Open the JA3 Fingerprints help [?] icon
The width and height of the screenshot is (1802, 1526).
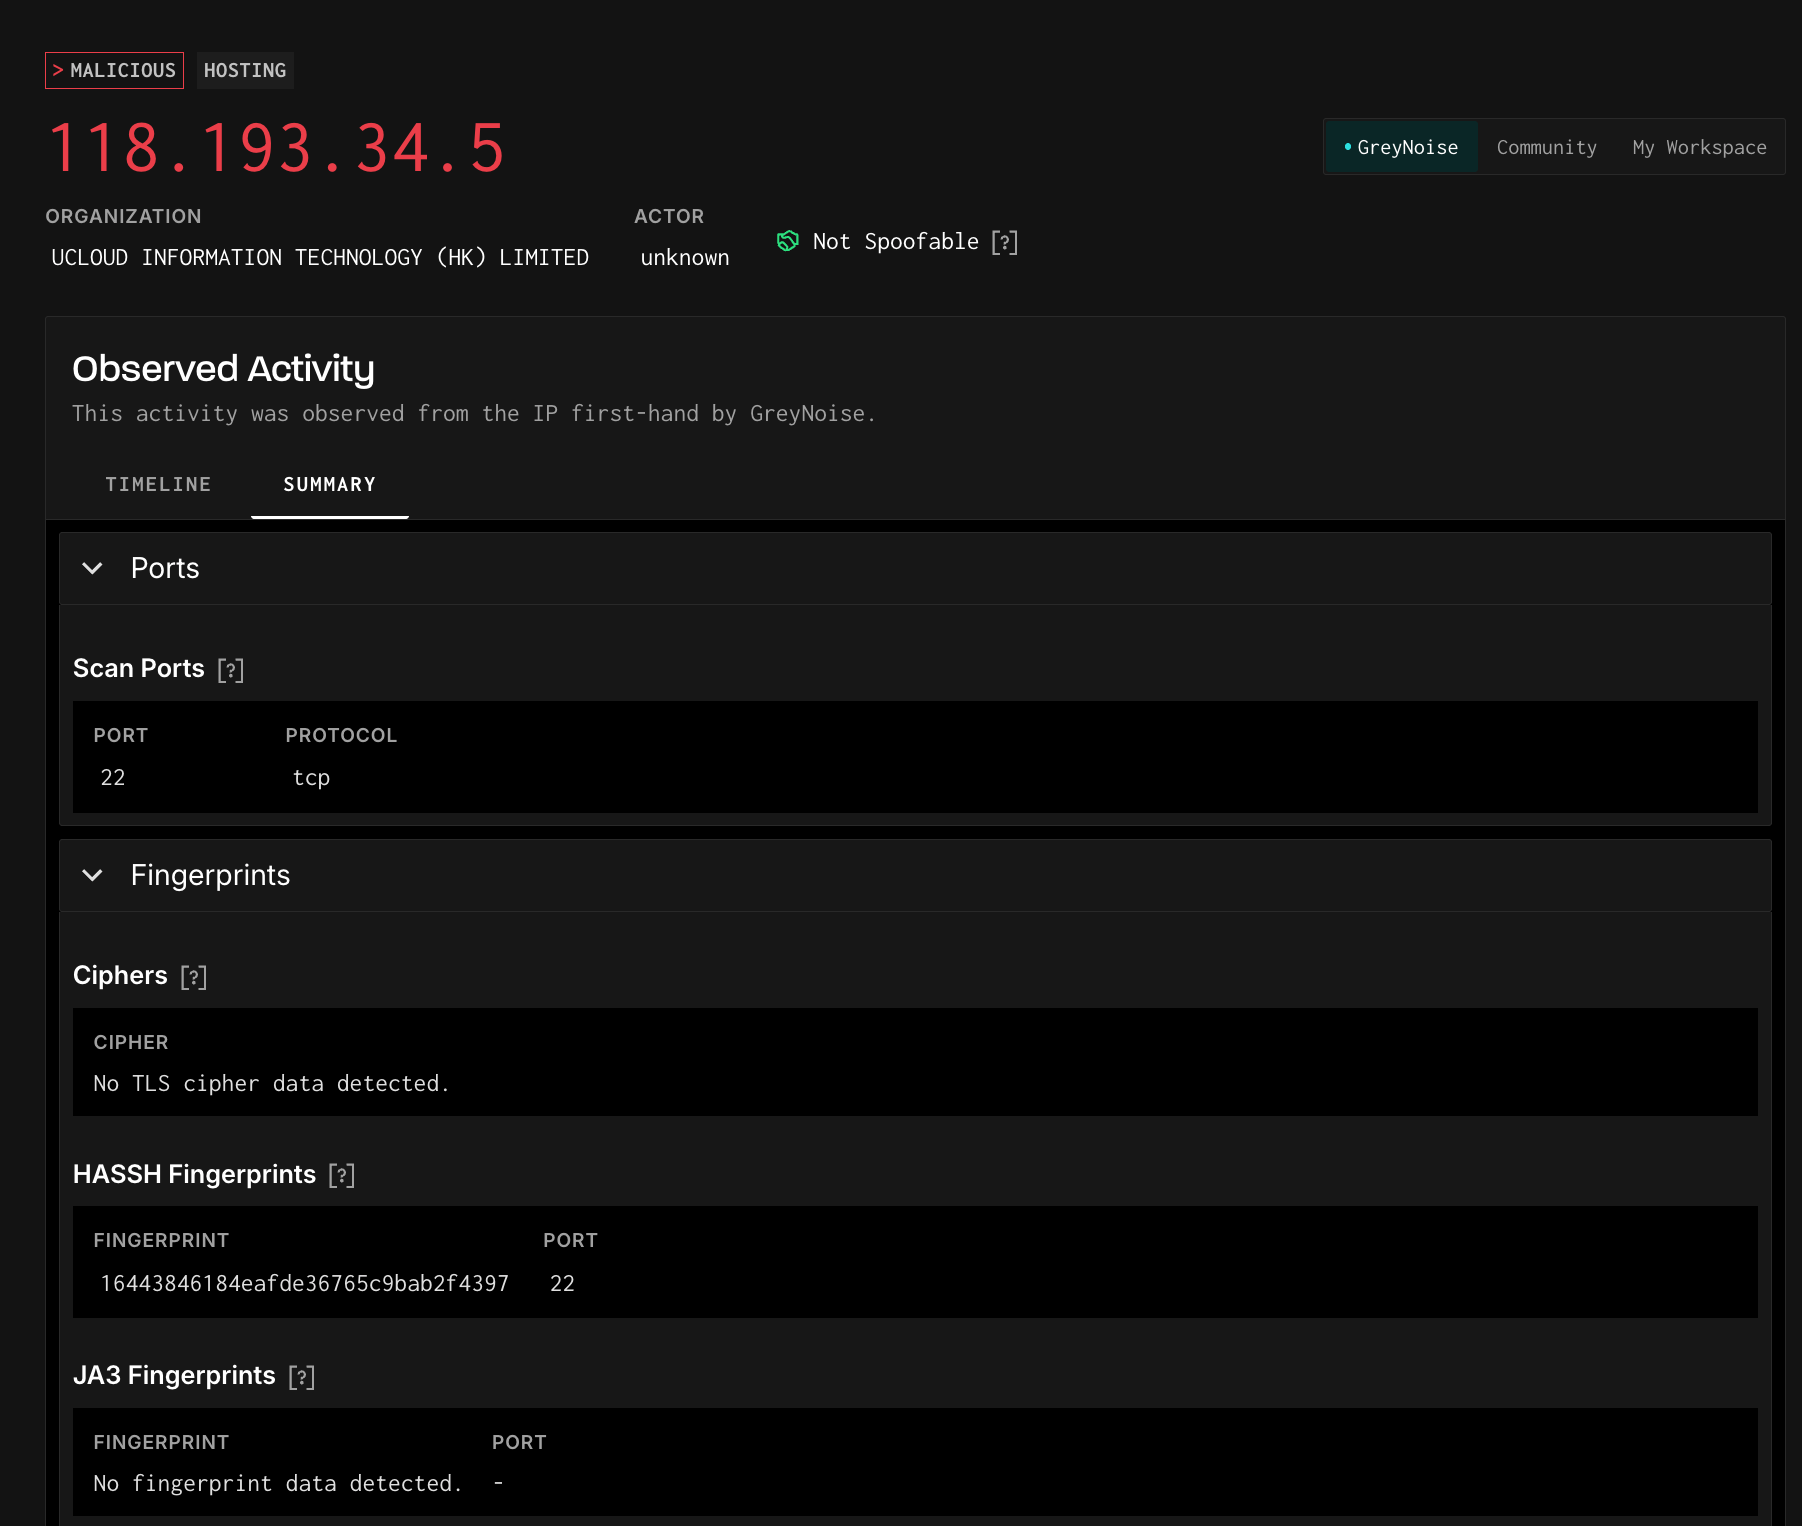[x=302, y=1376]
